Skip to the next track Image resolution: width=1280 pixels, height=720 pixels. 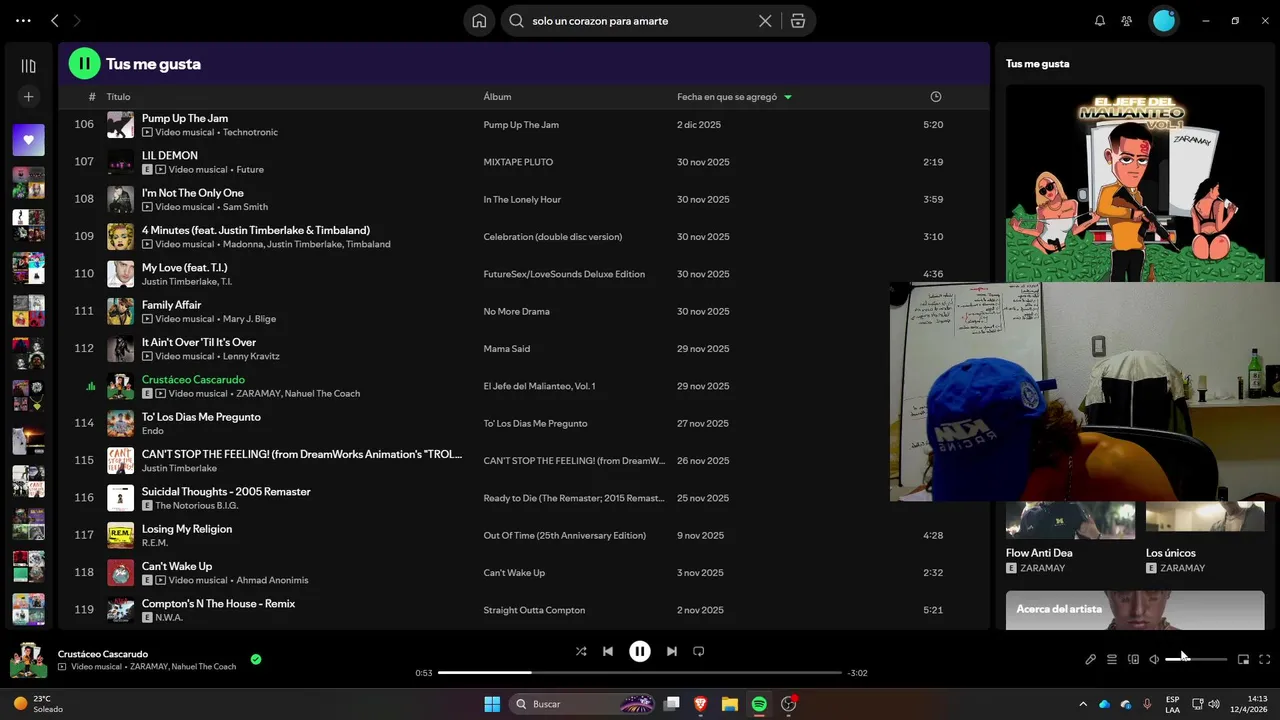672,651
